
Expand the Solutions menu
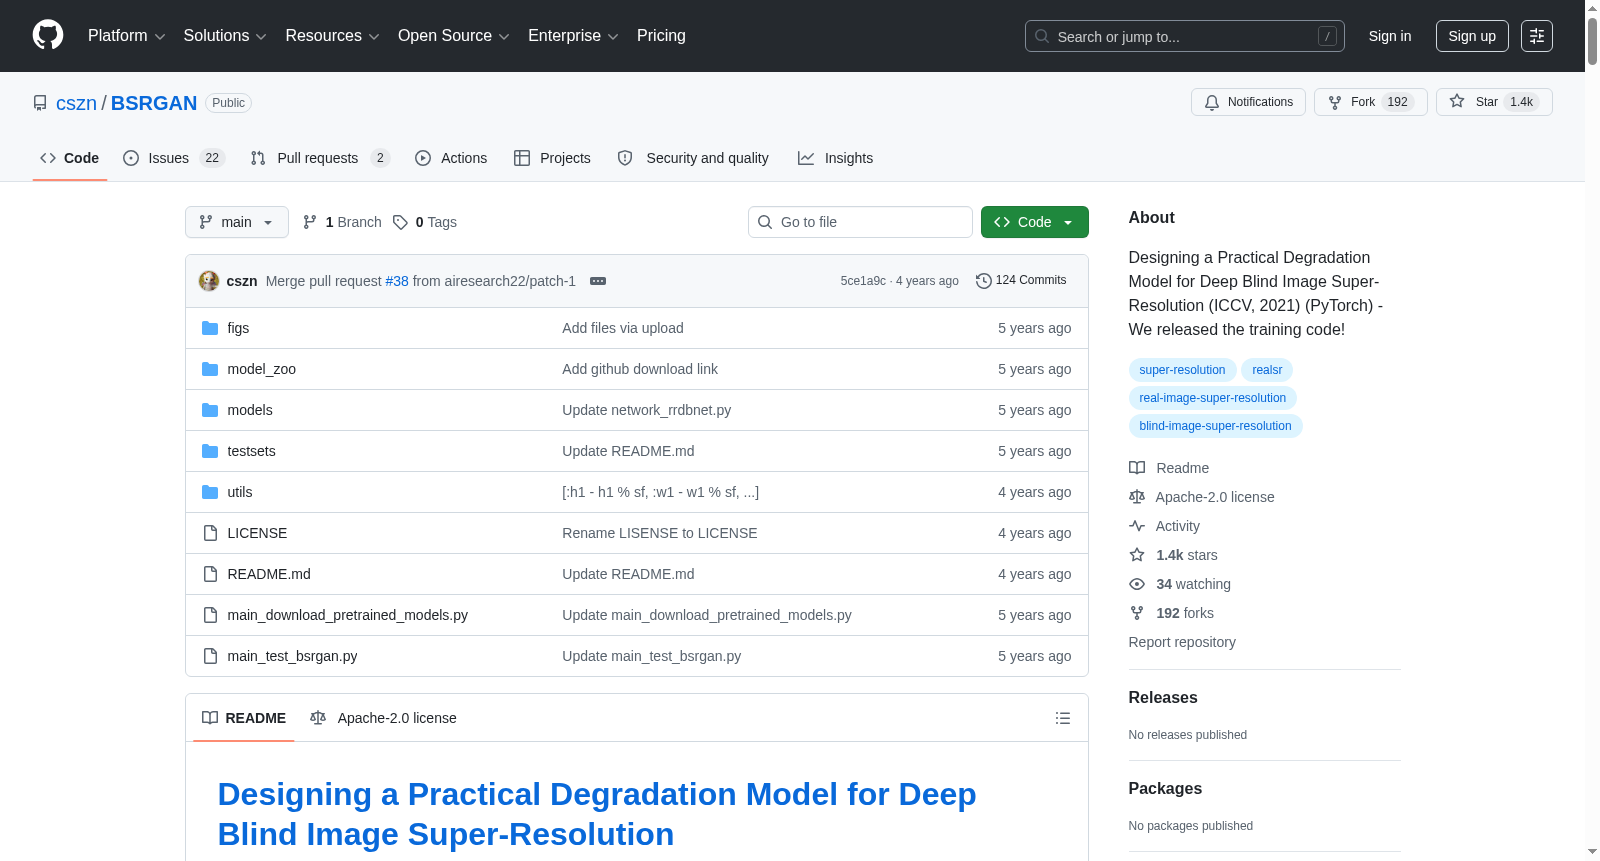pyautogui.click(x=225, y=36)
